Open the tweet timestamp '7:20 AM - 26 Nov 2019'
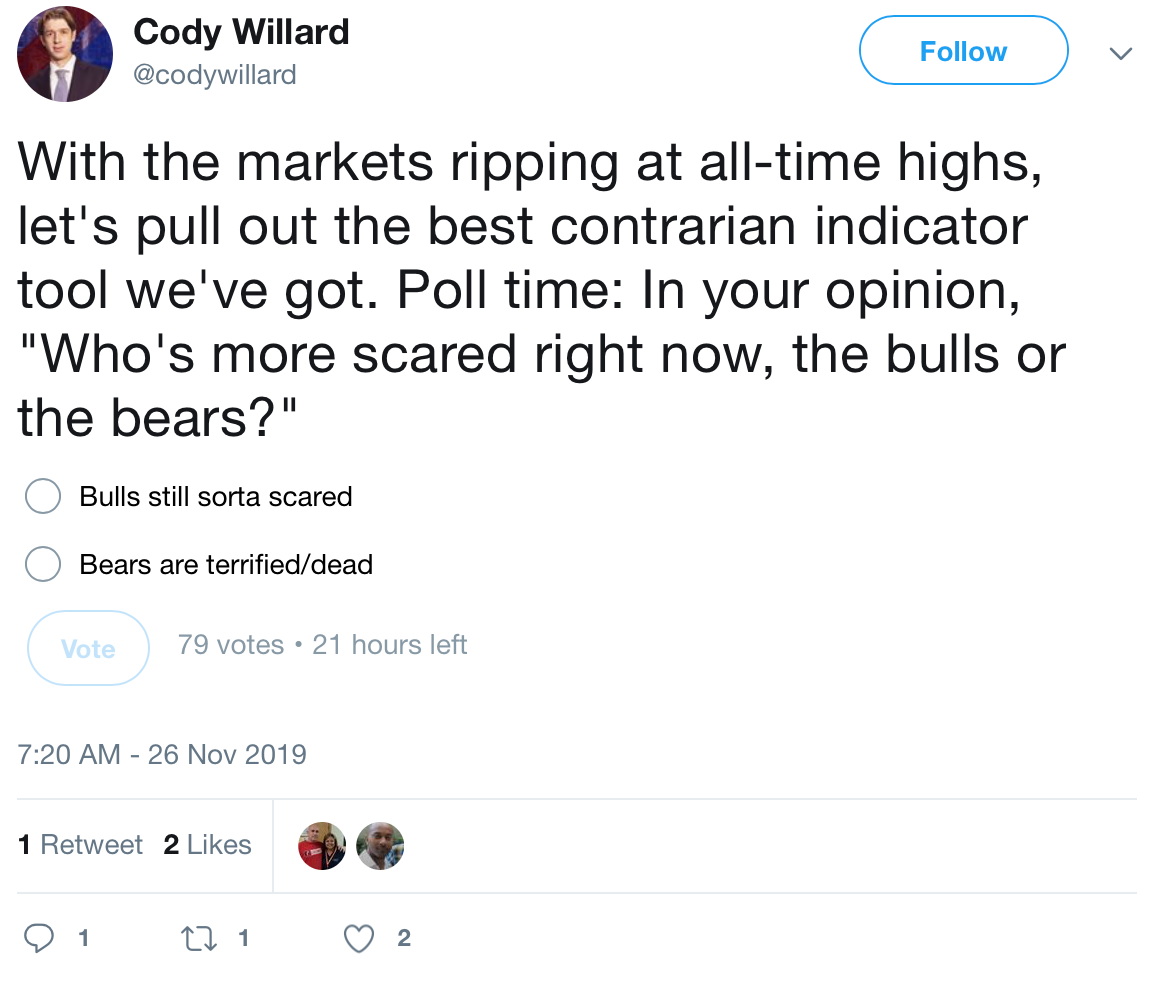The image size is (1156, 1006). point(162,755)
